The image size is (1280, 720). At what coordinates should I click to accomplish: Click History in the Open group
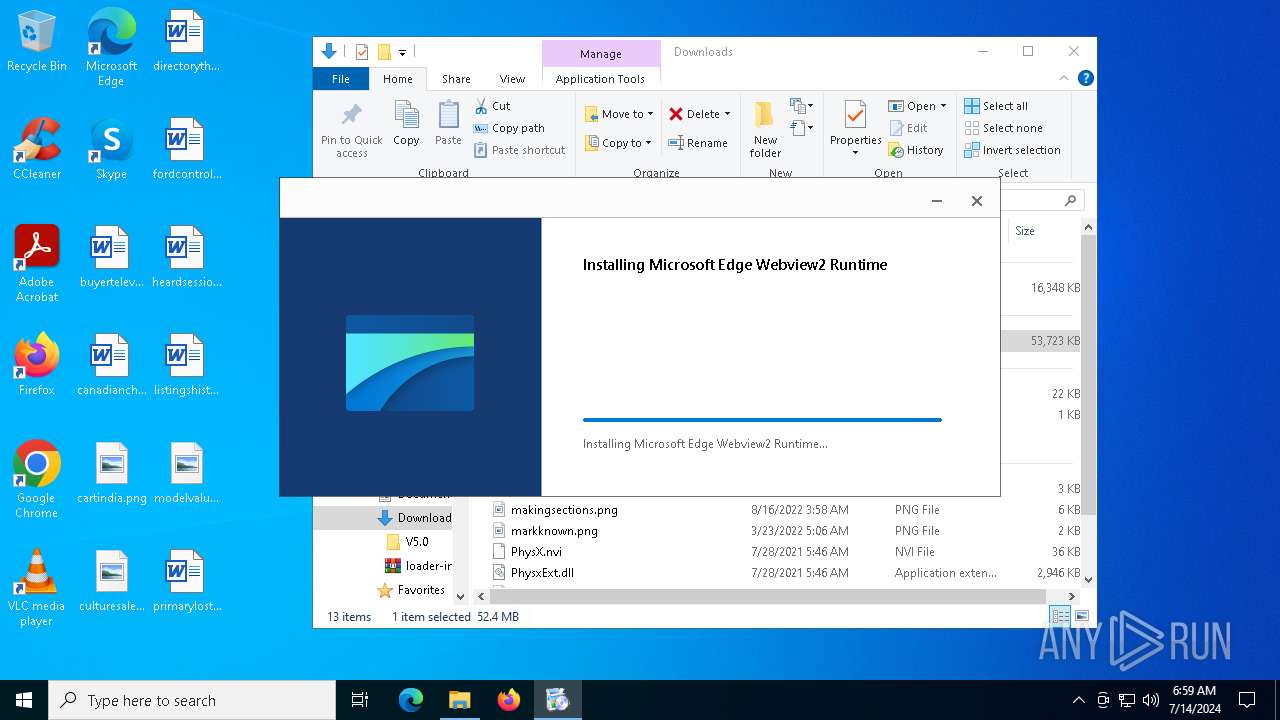point(915,150)
